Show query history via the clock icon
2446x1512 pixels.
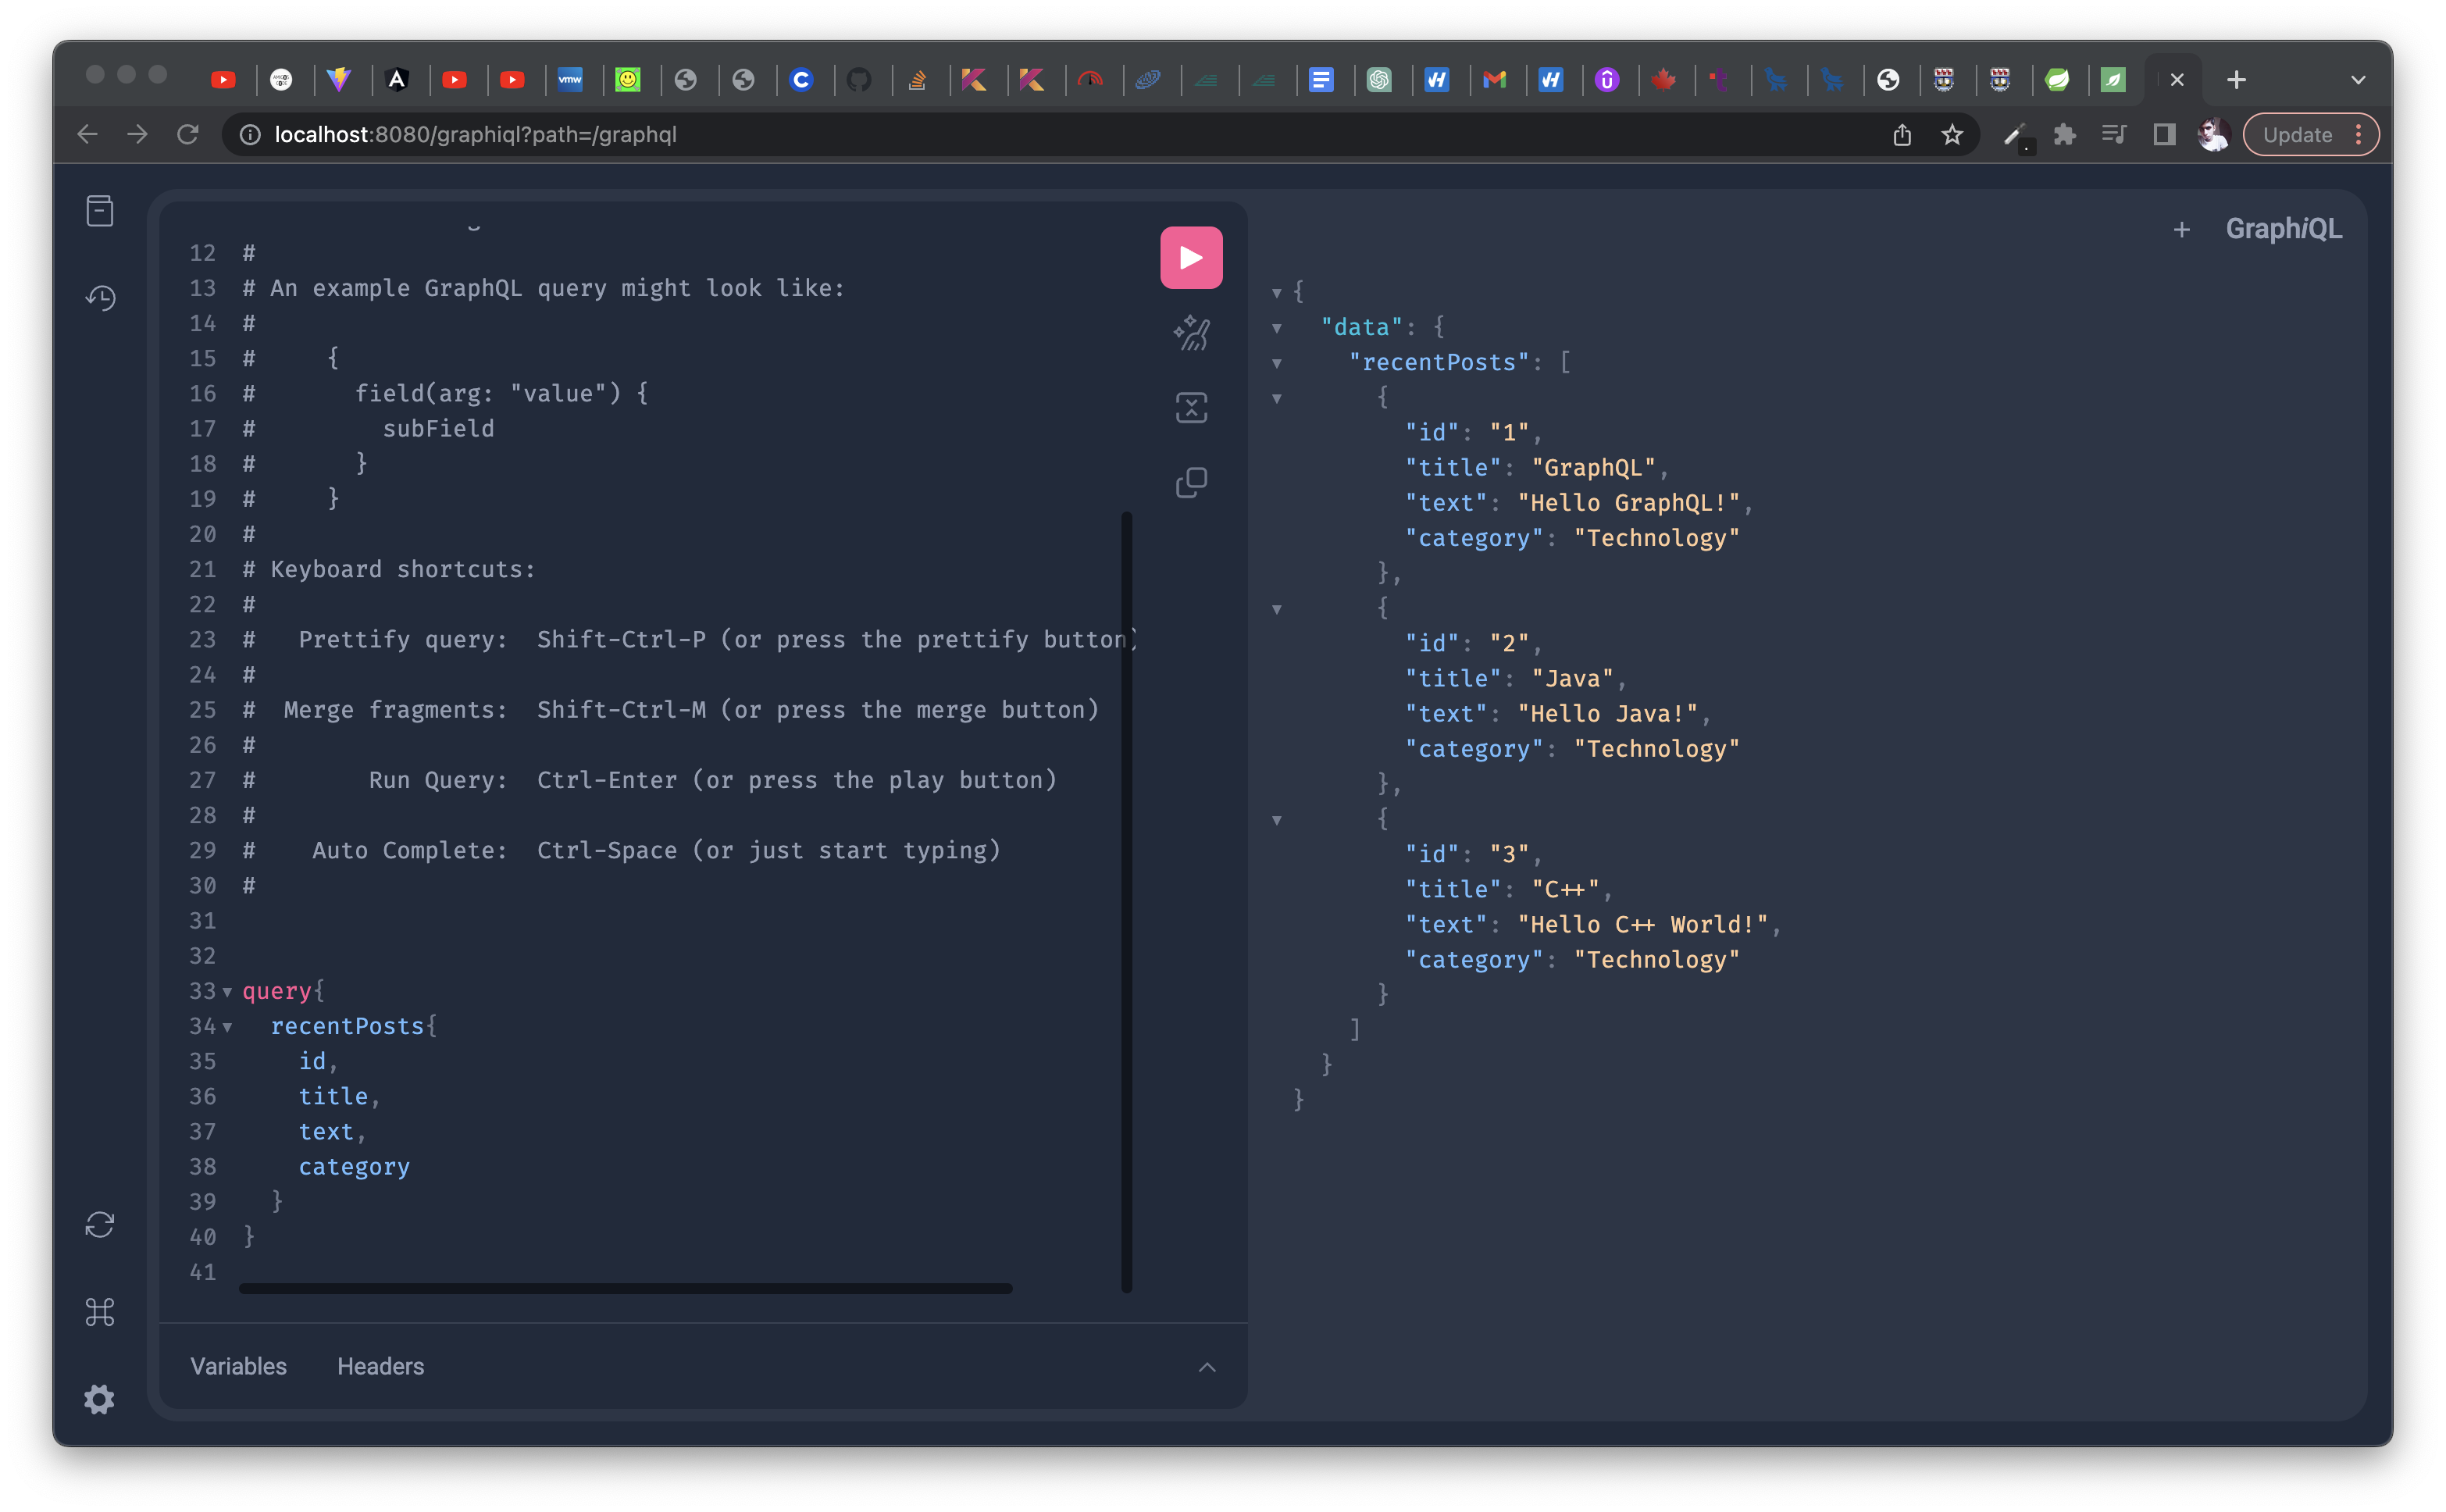tap(100, 297)
